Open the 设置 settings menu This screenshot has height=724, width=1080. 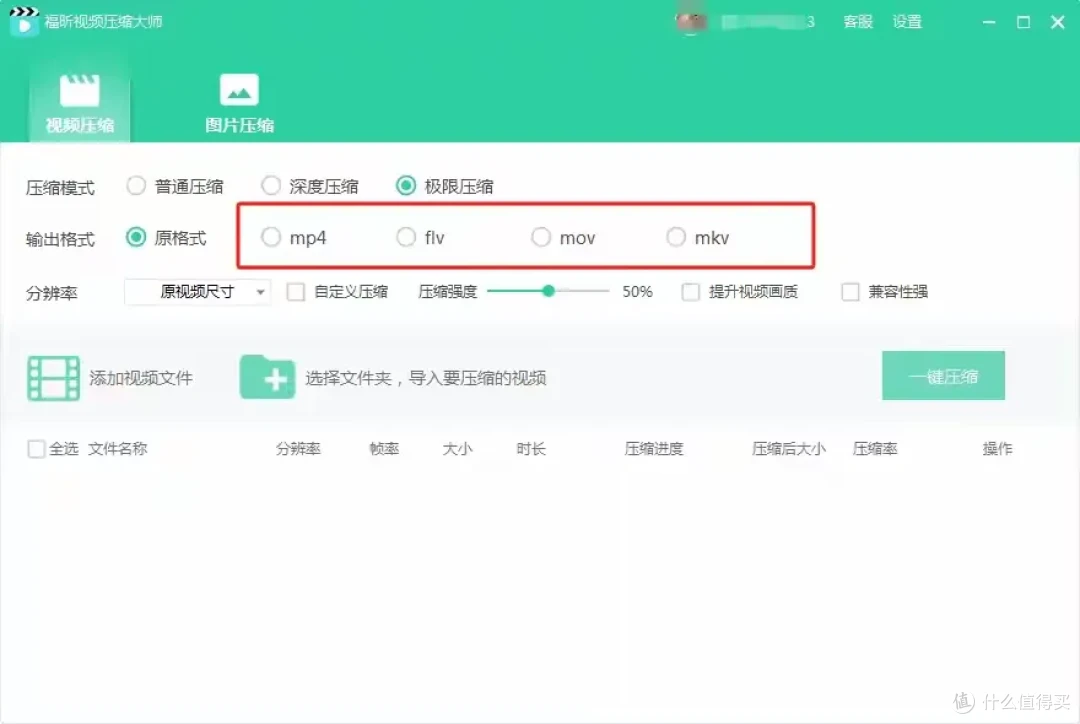click(x=907, y=22)
